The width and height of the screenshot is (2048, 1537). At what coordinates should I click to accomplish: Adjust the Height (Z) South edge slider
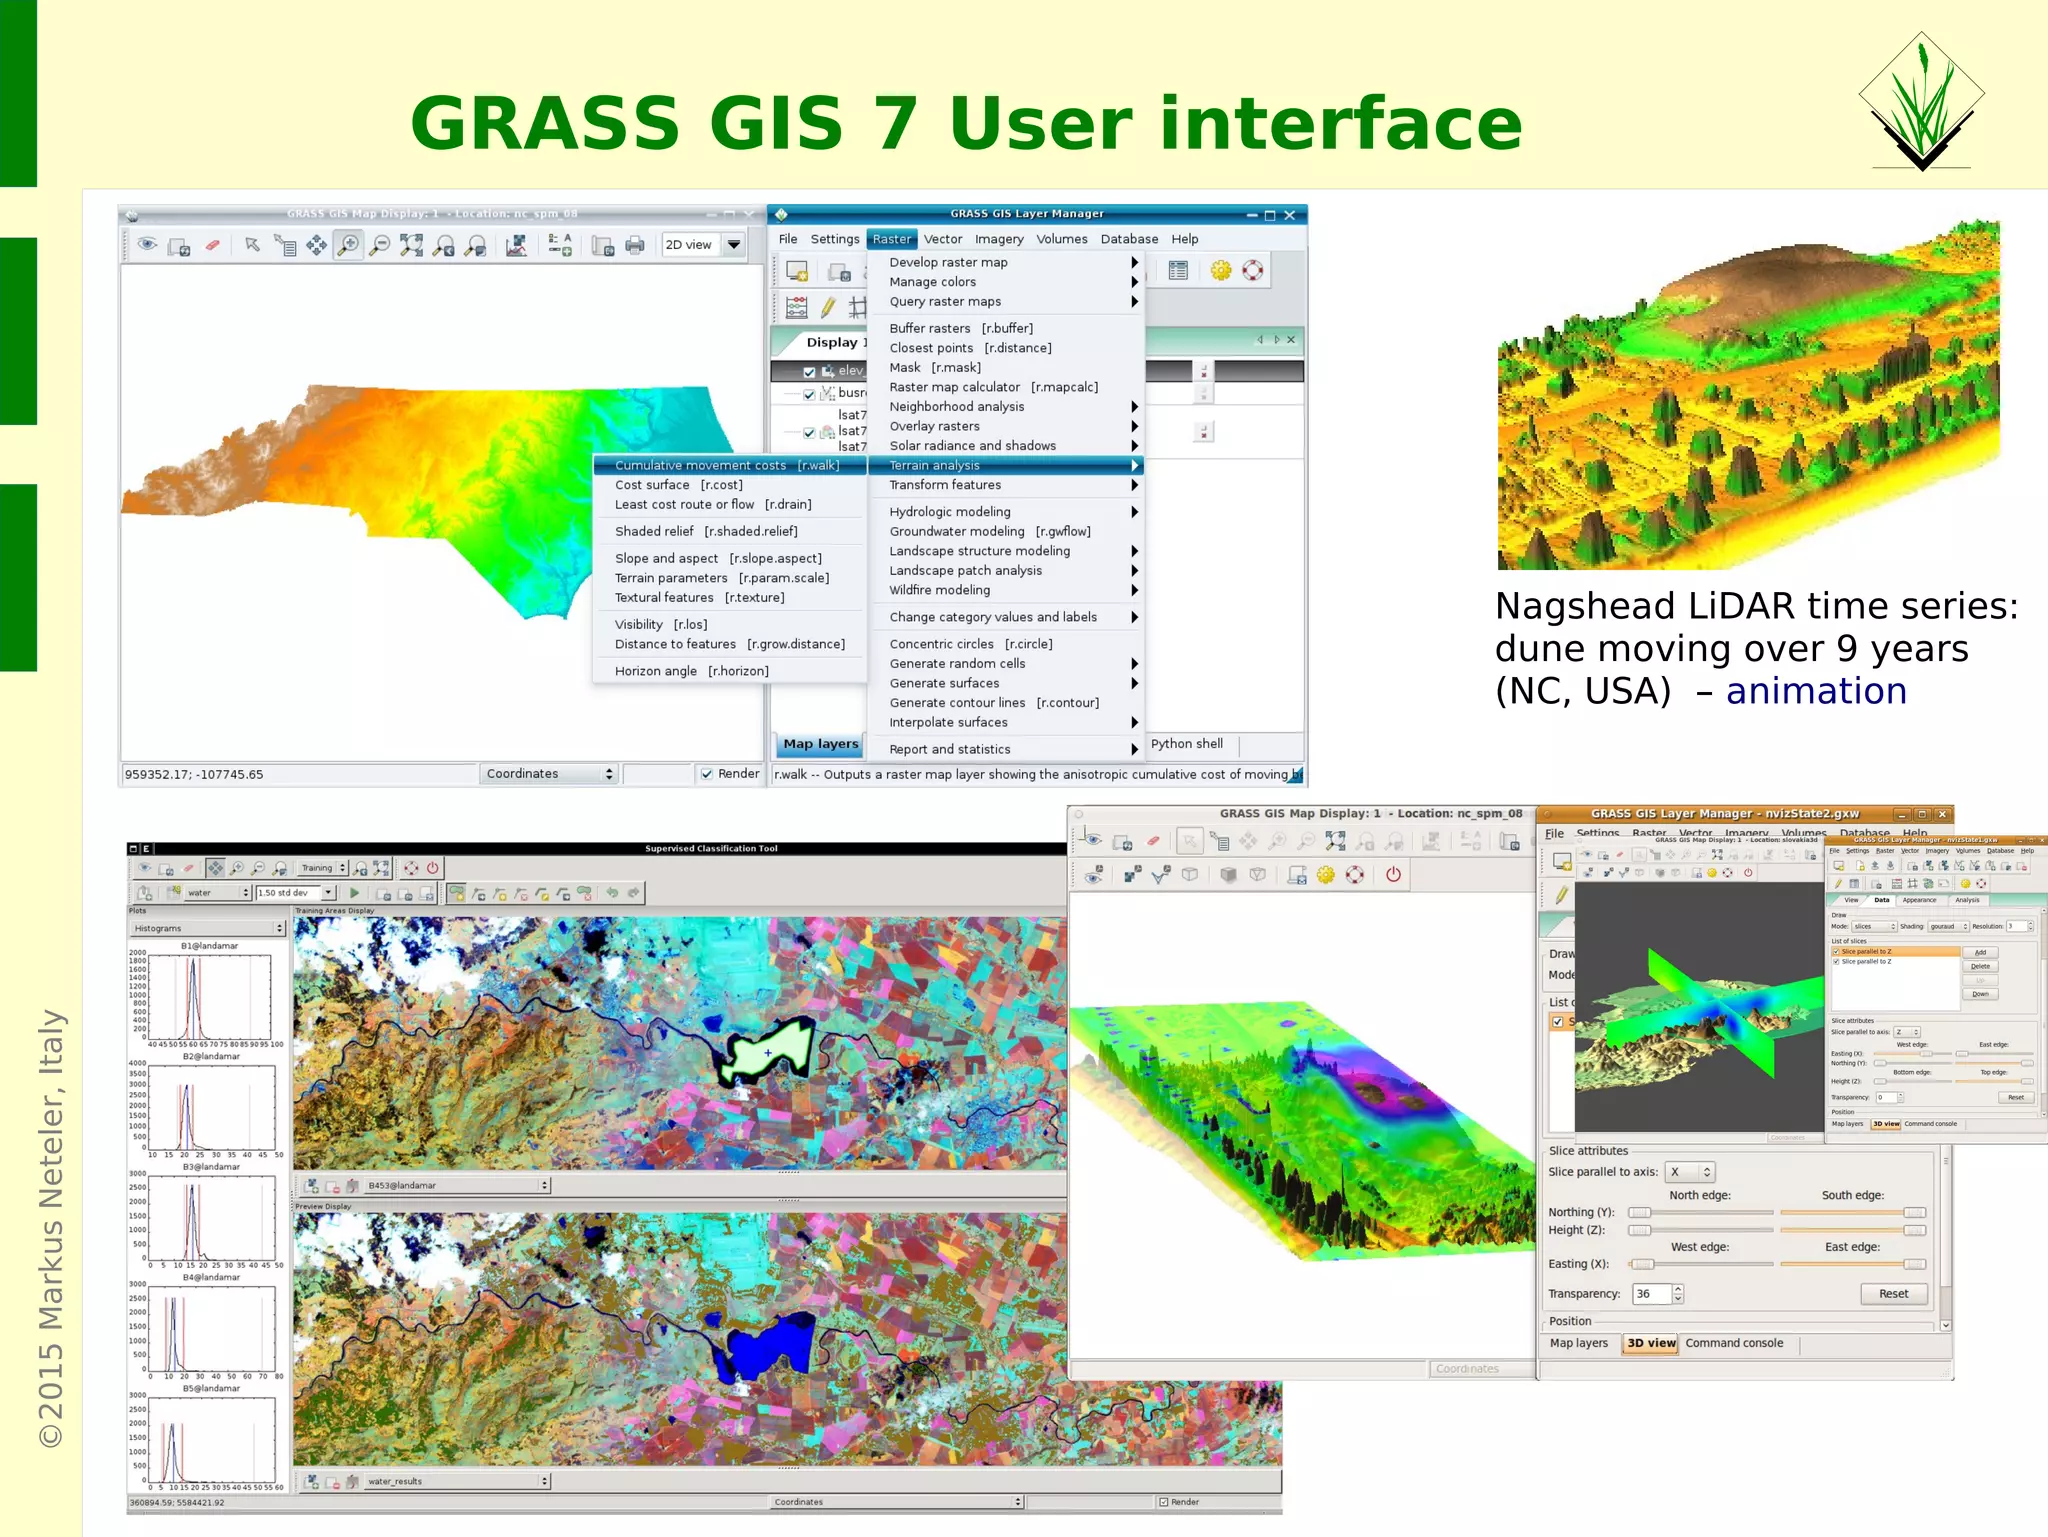tap(1853, 1230)
